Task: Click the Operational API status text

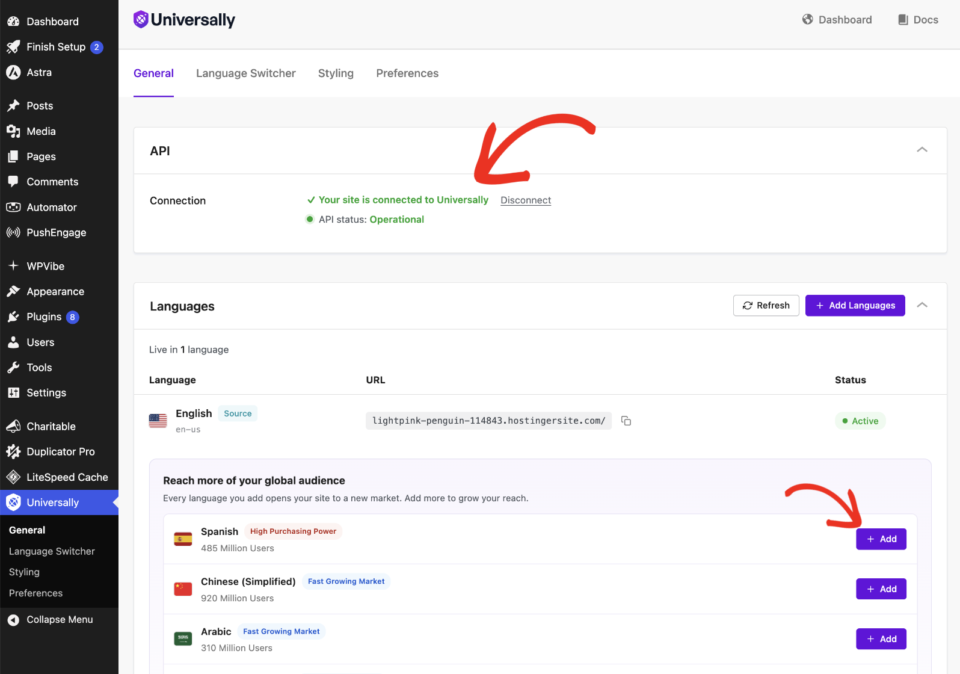Action: point(397,220)
